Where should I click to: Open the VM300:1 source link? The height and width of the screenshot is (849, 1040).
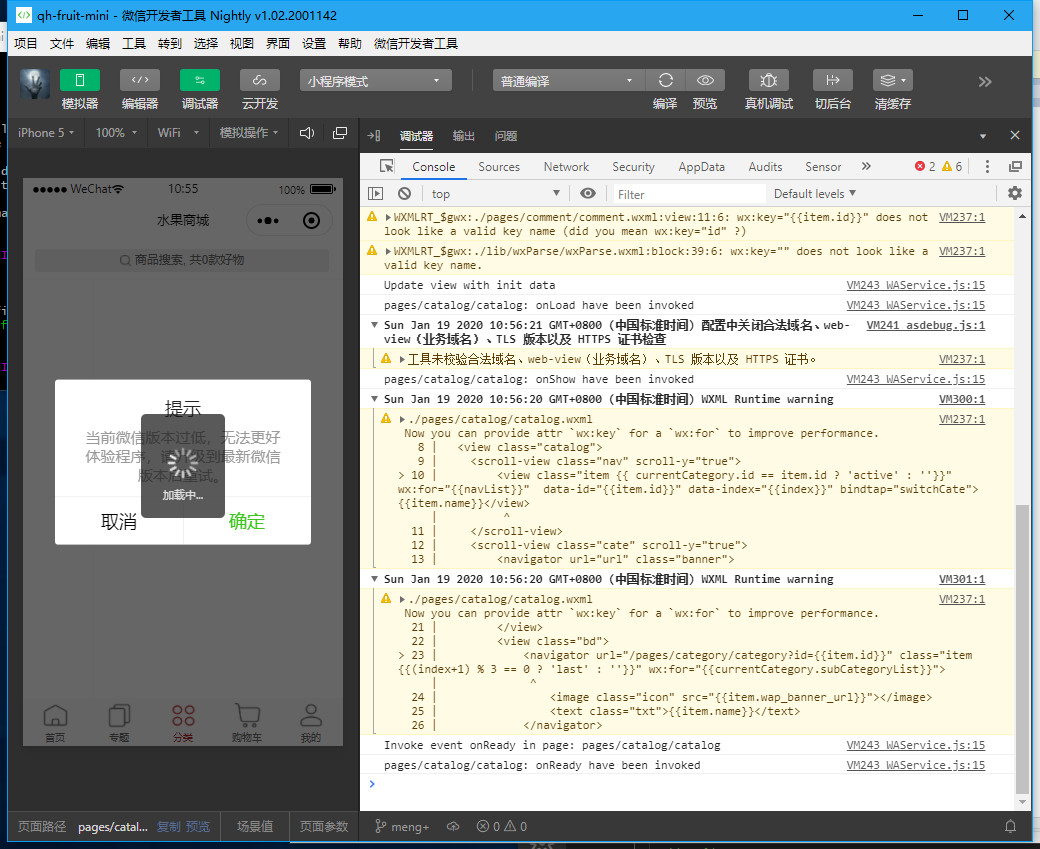click(x=962, y=399)
